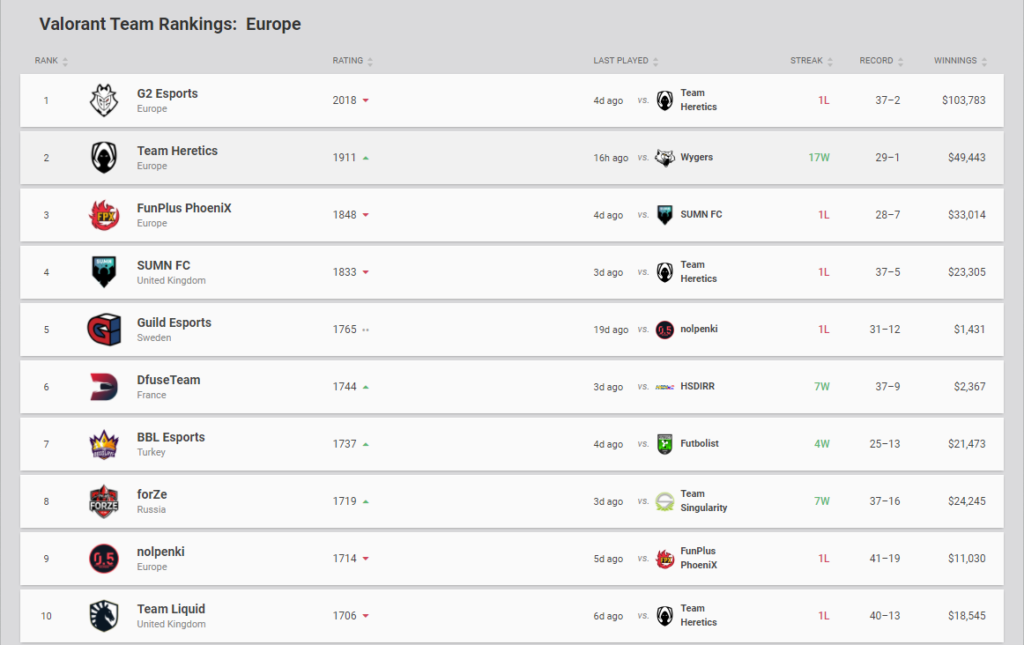This screenshot has height=645, width=1024.
Task: Click the DfuseTeam logo
Action: pos(104,387)
